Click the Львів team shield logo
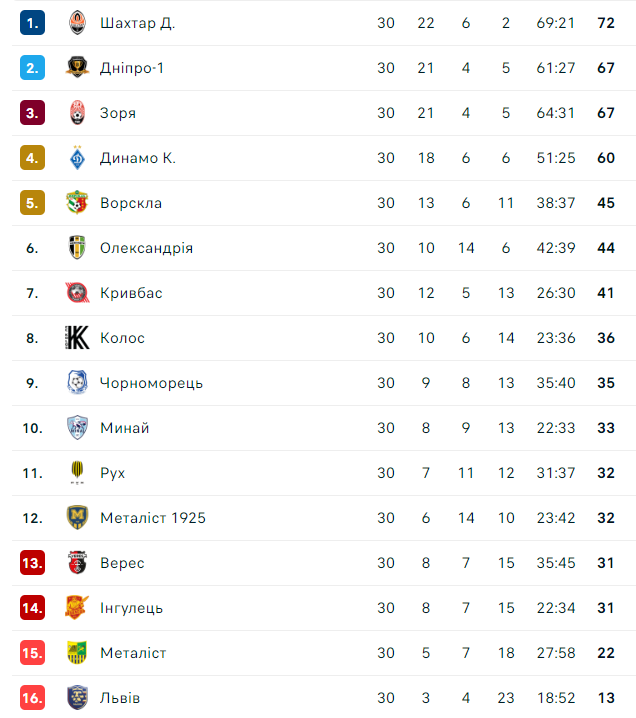The image size is (636, 718). tap(77, 697)
